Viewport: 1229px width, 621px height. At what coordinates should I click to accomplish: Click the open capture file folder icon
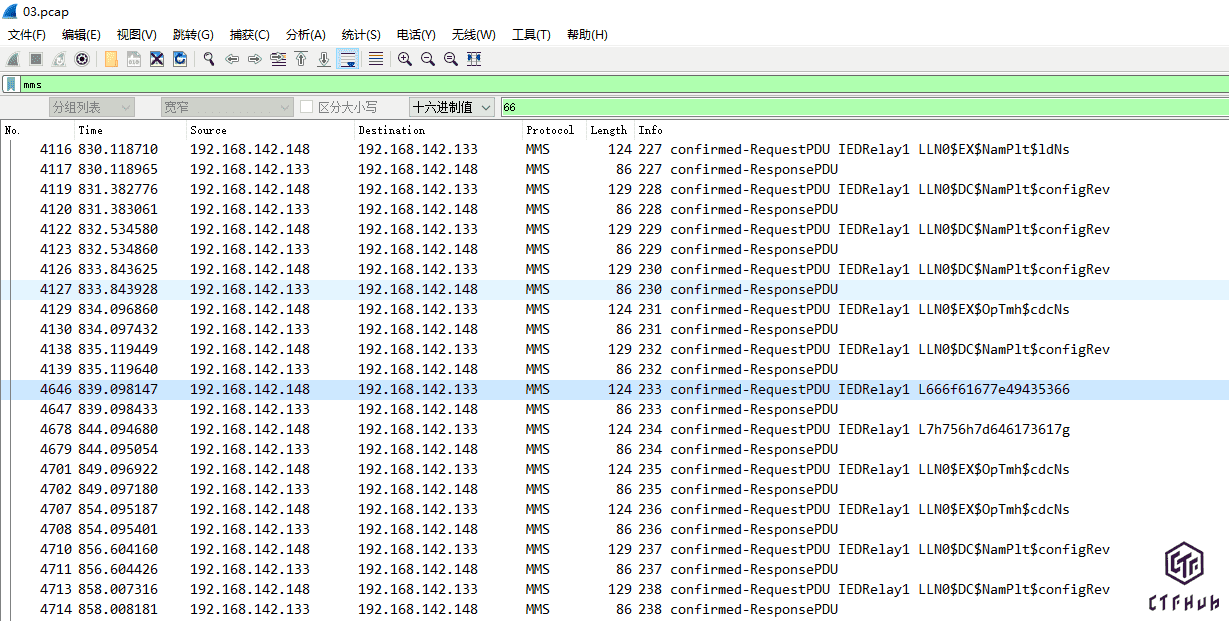point(111,59)
